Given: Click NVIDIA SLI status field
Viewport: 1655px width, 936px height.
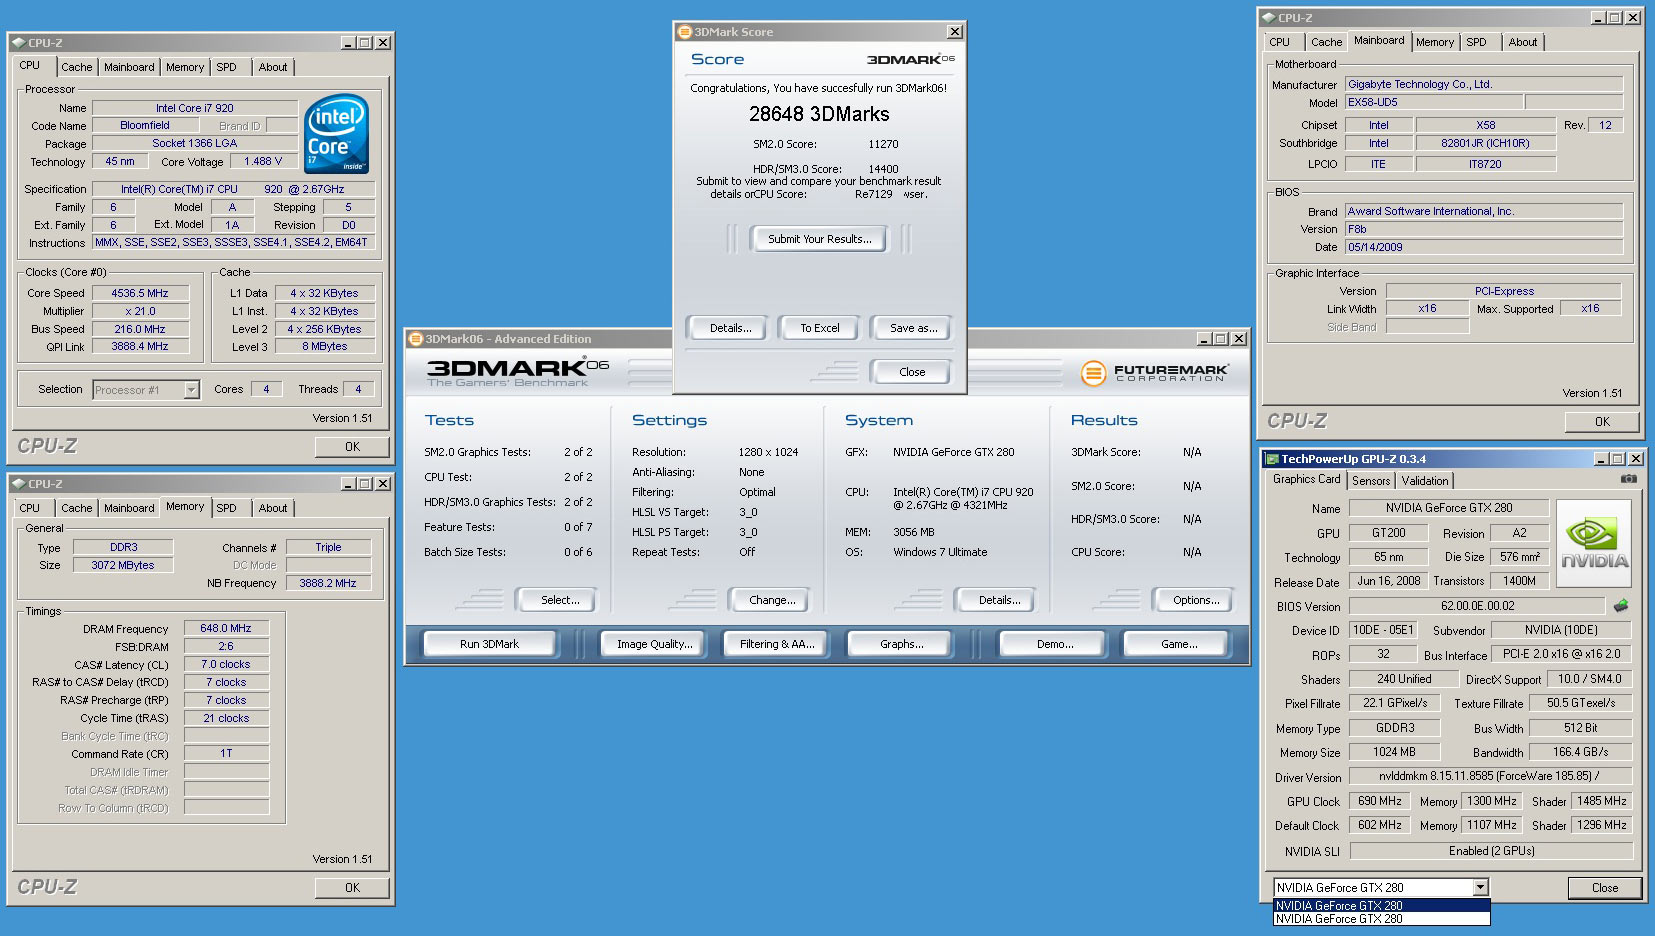Looking at the screenshot, I should tap(1490, 851).
